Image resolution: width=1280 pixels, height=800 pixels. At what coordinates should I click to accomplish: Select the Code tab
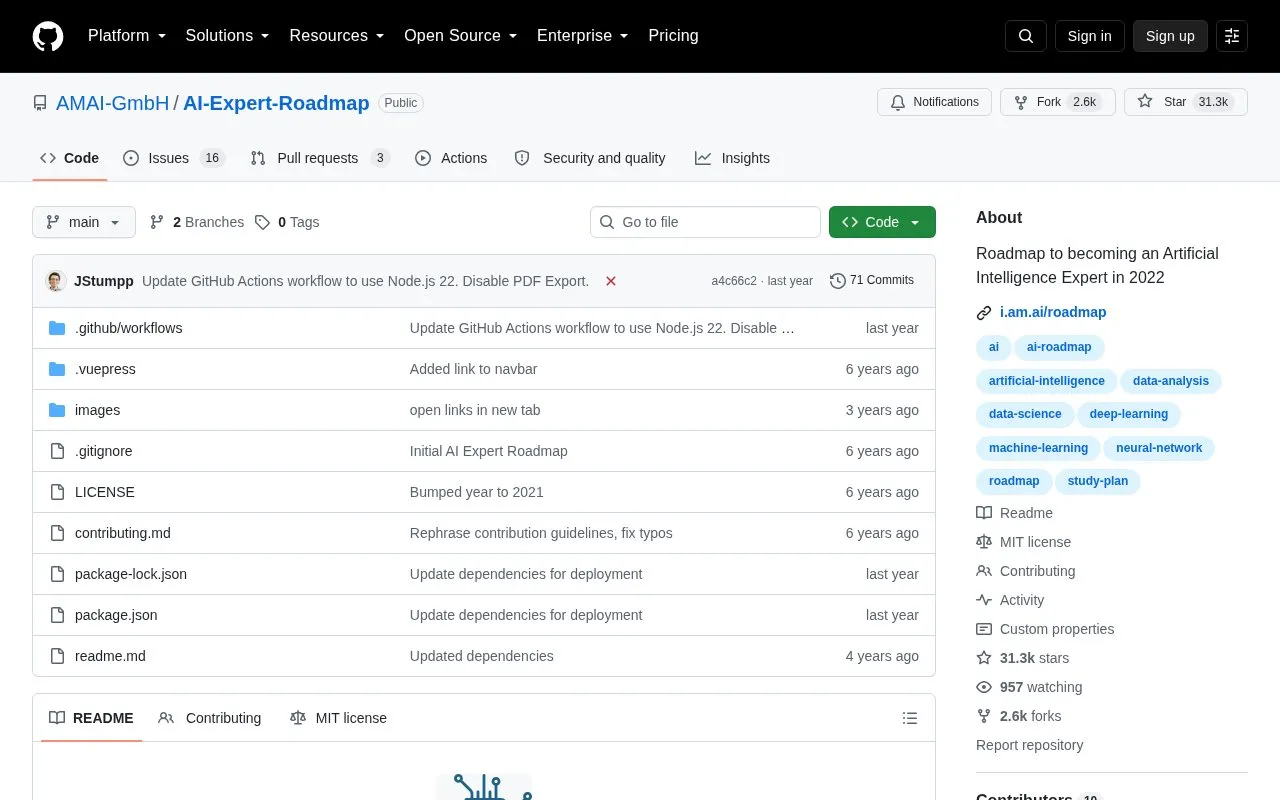click(x=70, y=158)
